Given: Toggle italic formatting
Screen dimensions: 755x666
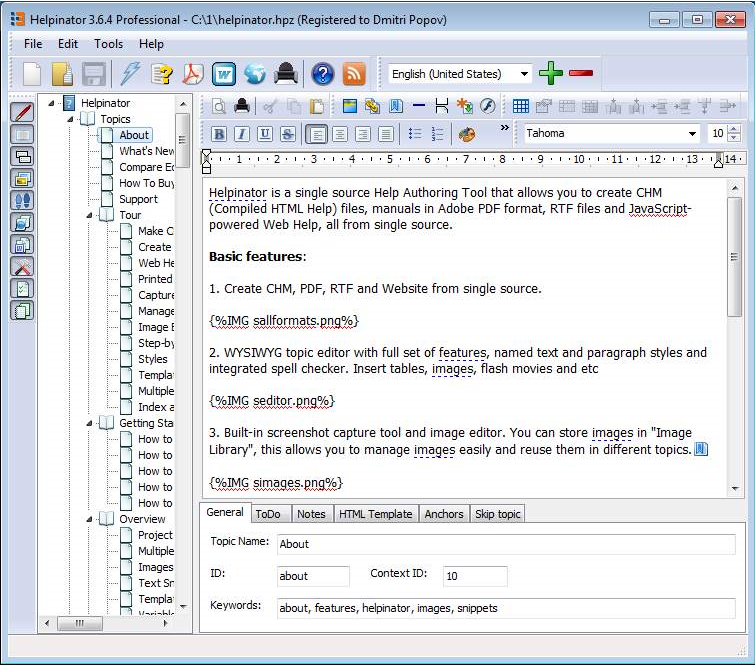Looking at the screenshot, I should (x=242, y=134).
